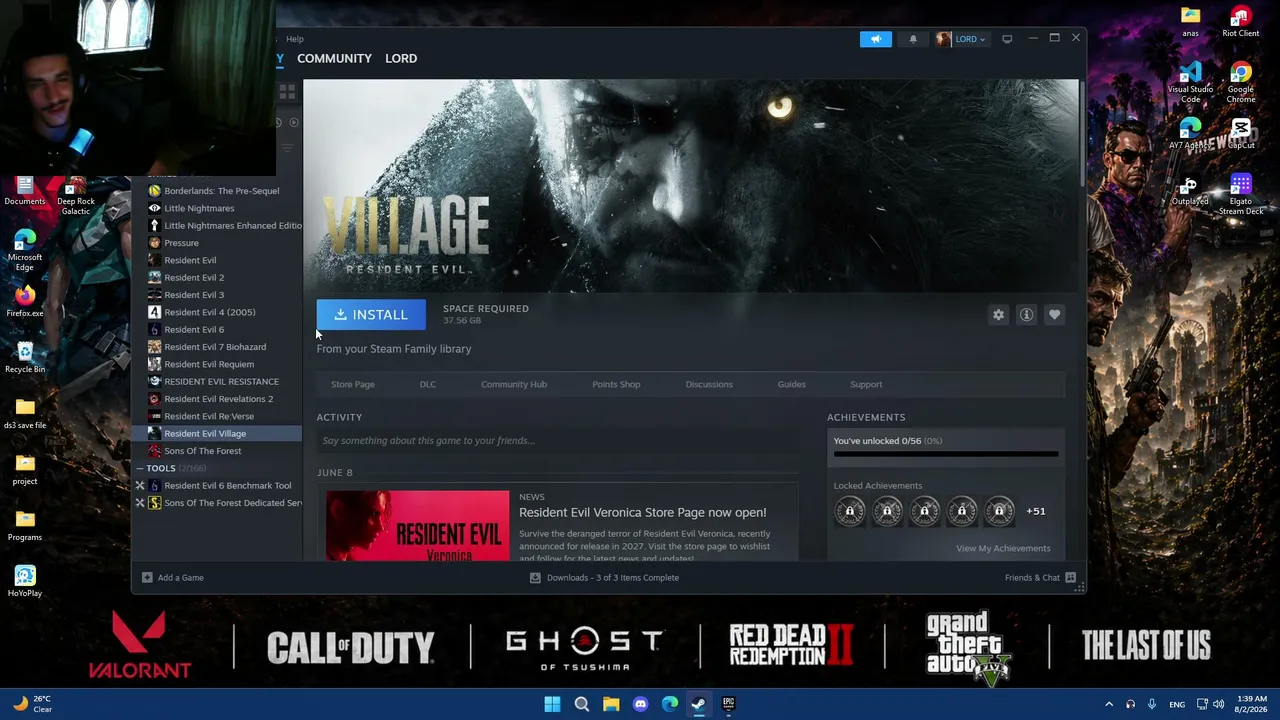Open the Steam notifications bell

tap(913, 39)
